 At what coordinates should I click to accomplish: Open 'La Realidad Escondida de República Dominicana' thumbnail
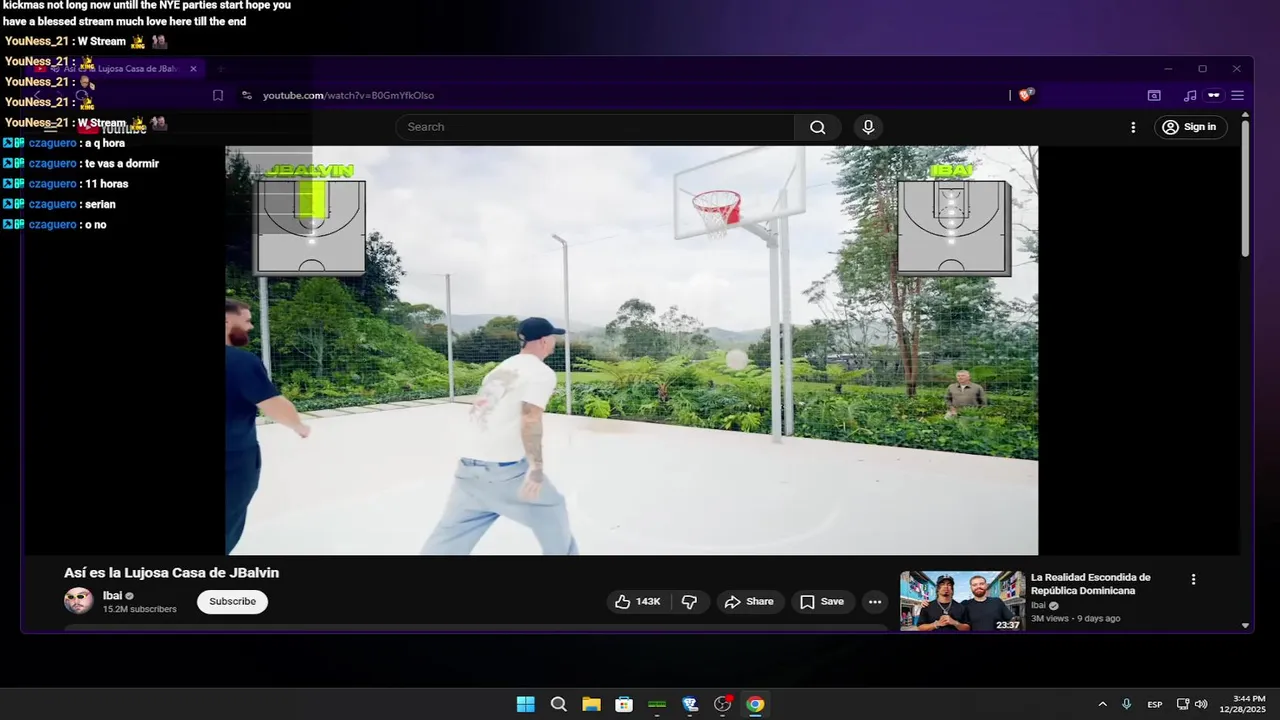click(x=962, y=601)
